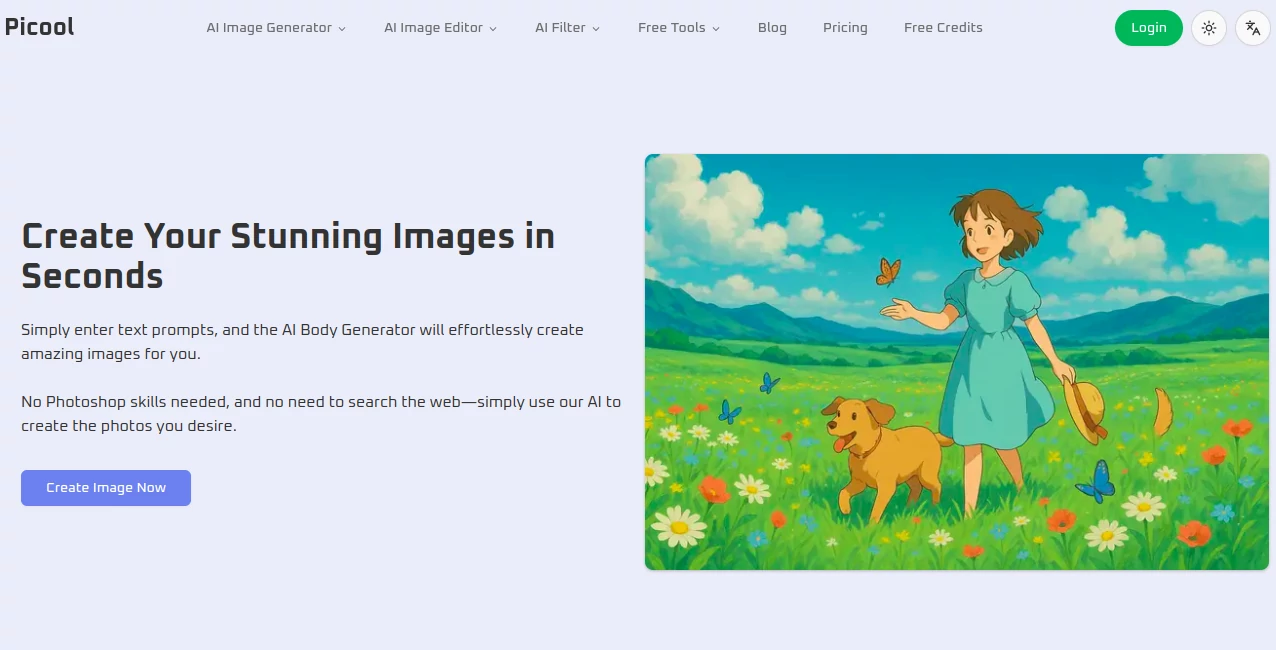Open the Pricing page
Screen dimensions: 1276x650
pyautogui.click(x=845, y=28)
